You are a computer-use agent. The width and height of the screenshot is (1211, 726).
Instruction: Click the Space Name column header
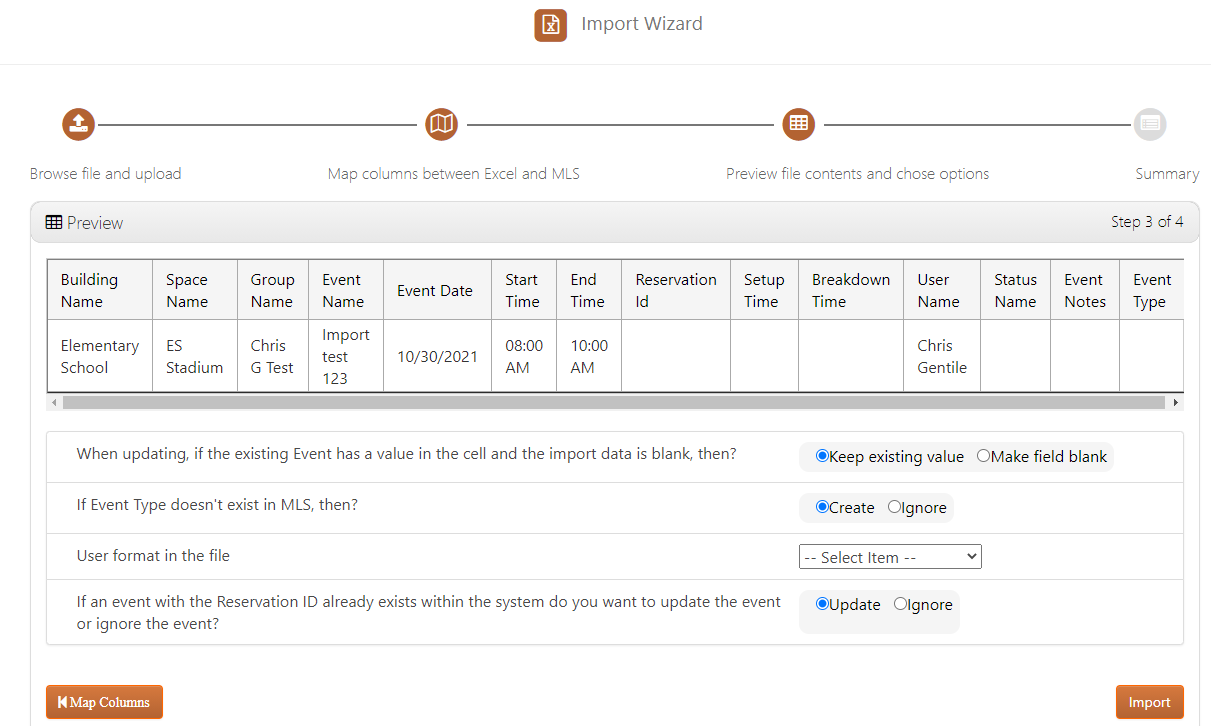[x=195, y=290]
